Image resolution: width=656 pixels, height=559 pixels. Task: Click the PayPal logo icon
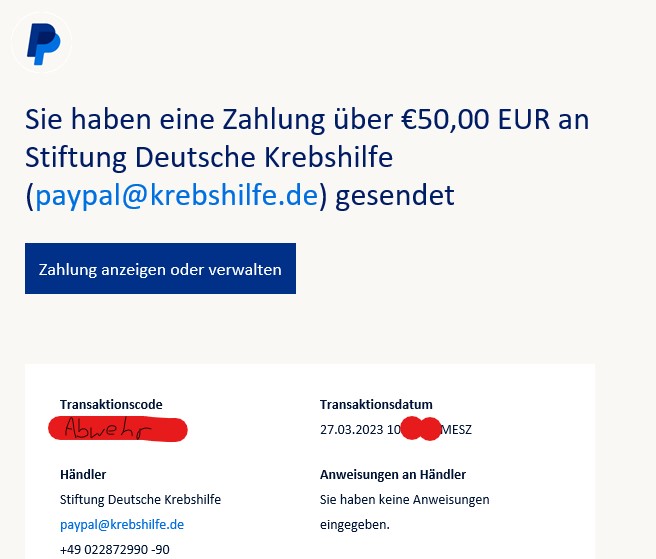(42, 43)
